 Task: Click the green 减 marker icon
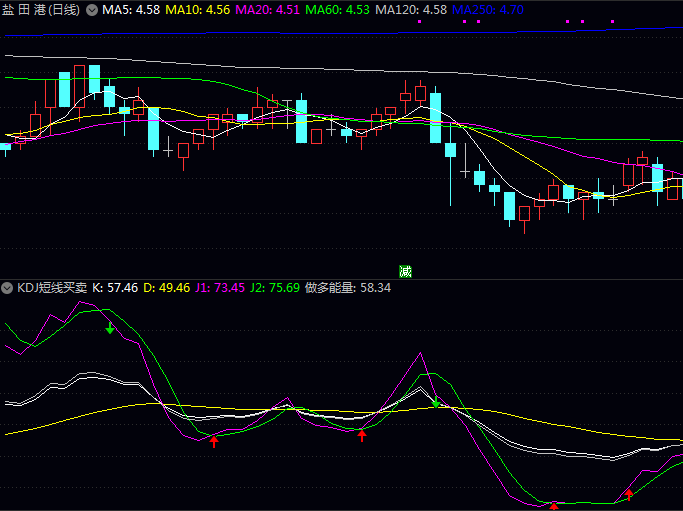(x=405, y=271)
